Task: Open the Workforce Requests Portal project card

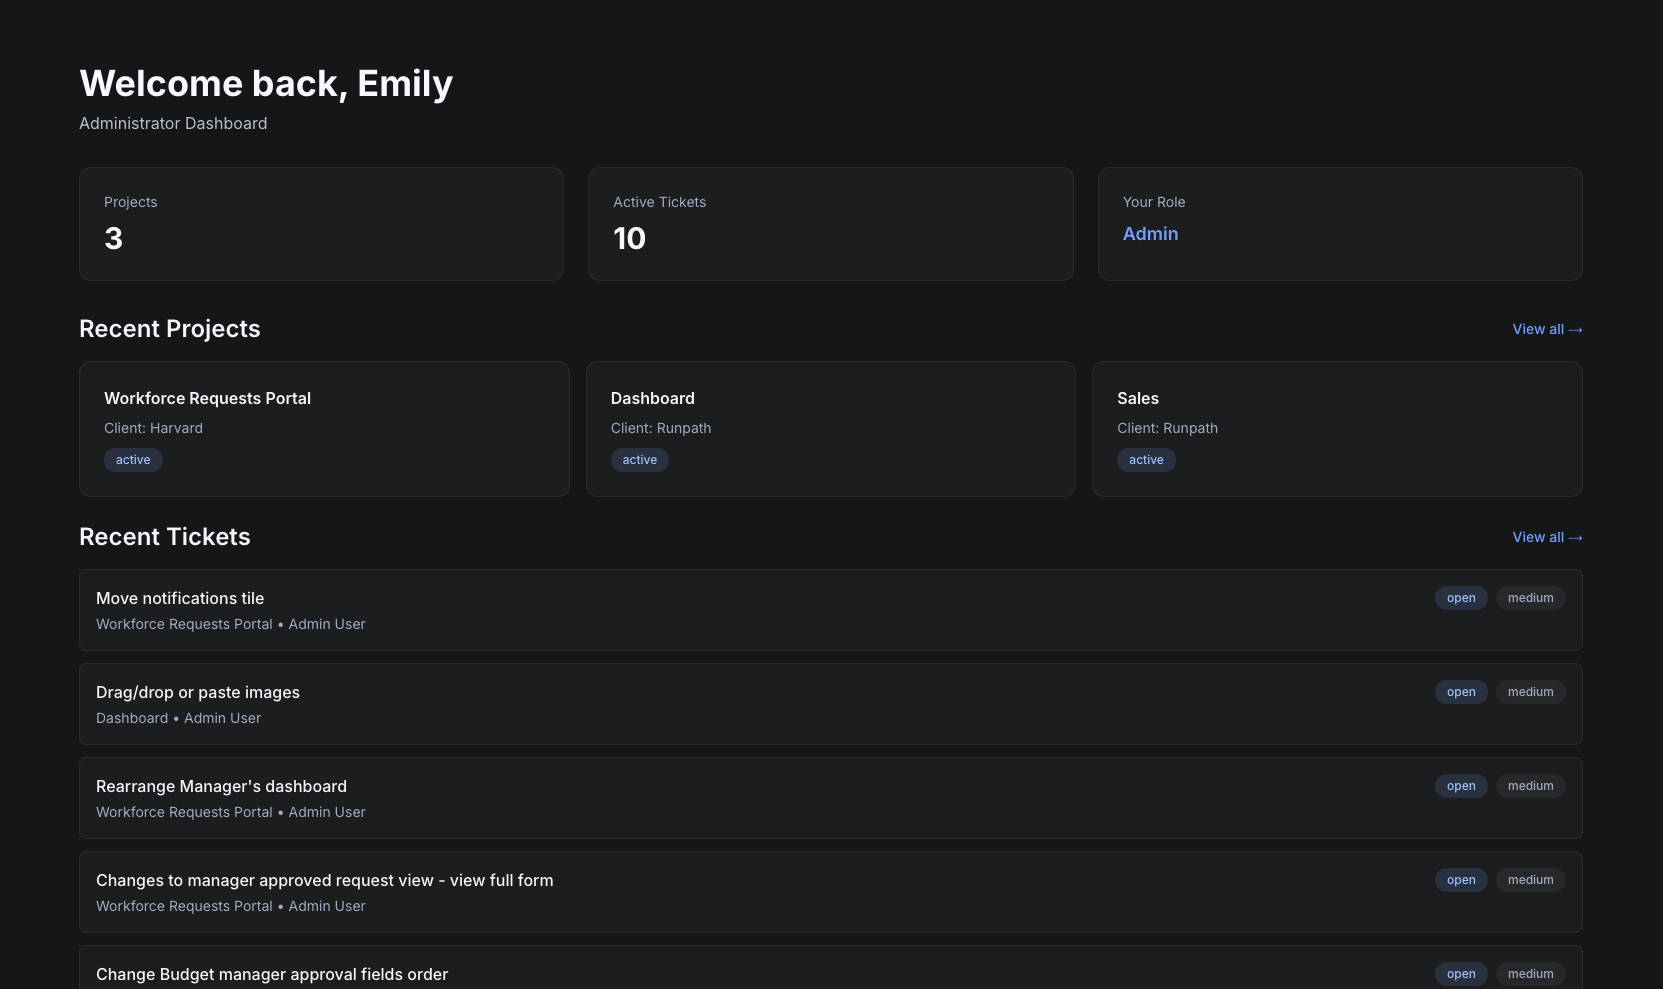Action: (324, 429)
